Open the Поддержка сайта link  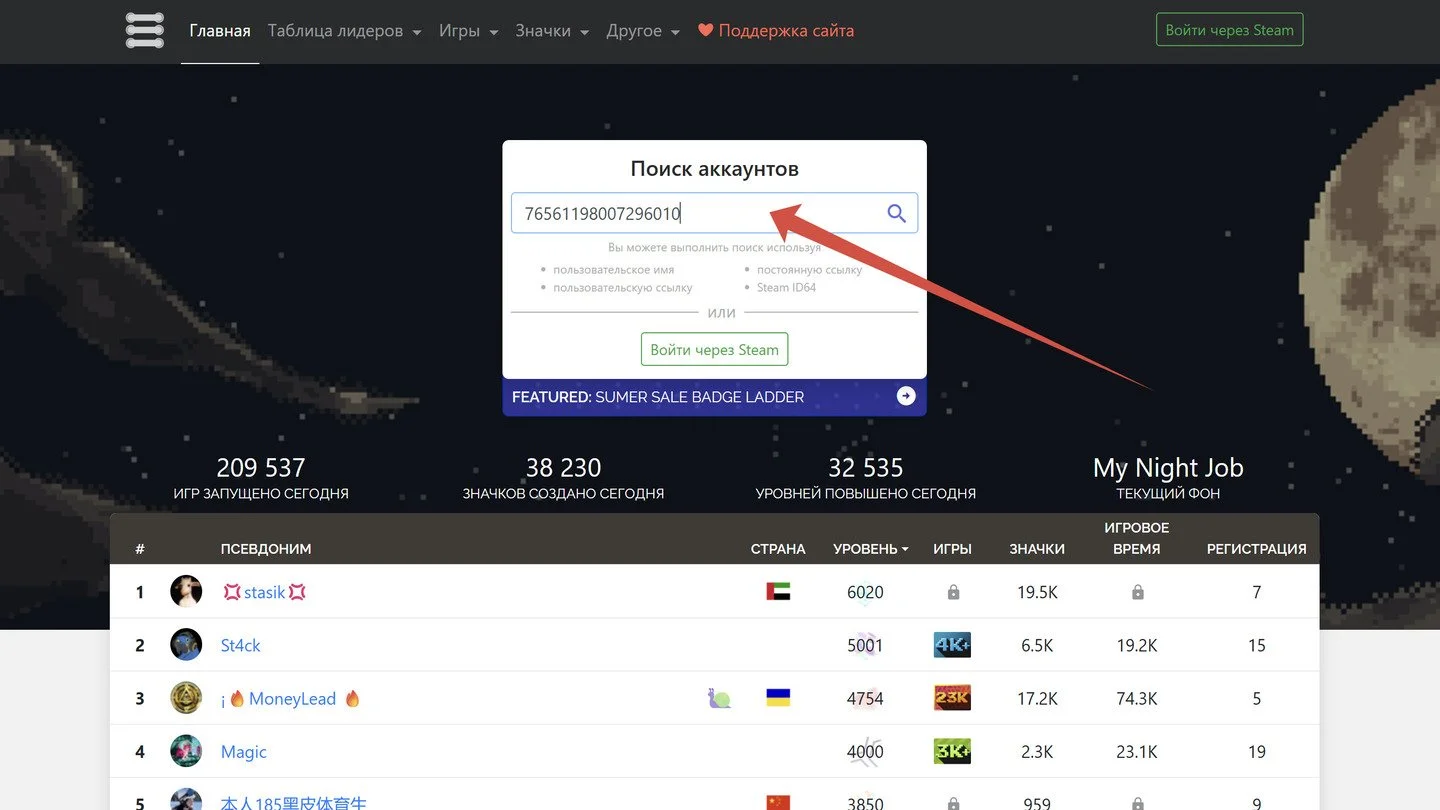coord(776,31)
